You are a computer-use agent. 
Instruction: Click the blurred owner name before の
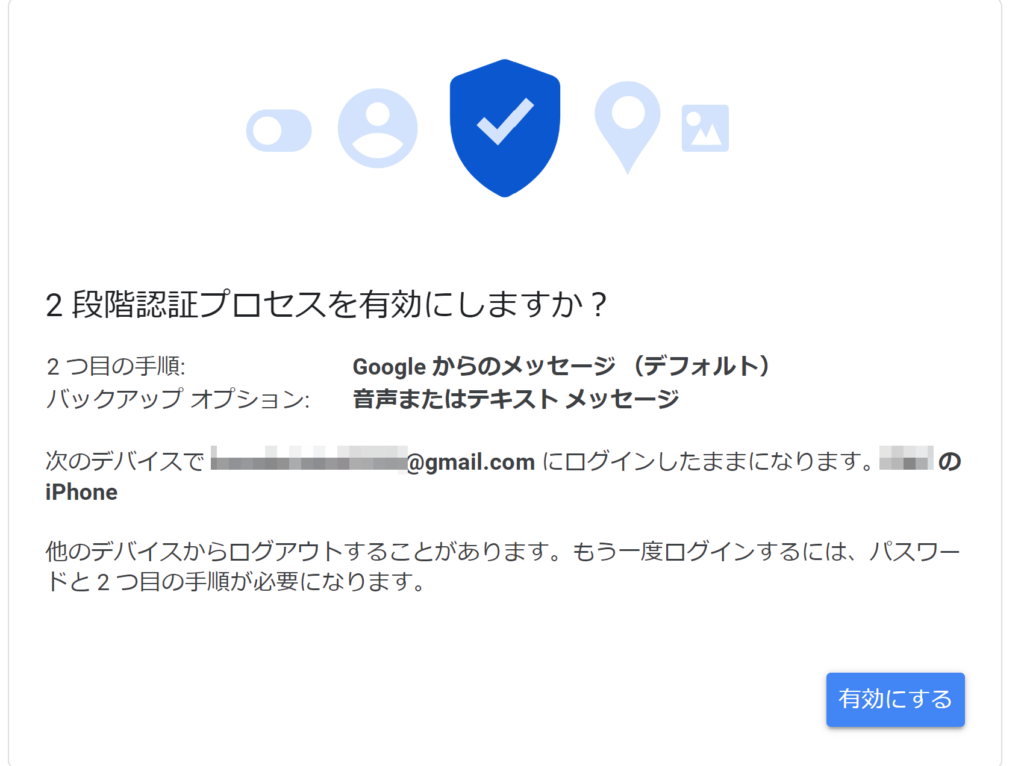coord(905,462)
